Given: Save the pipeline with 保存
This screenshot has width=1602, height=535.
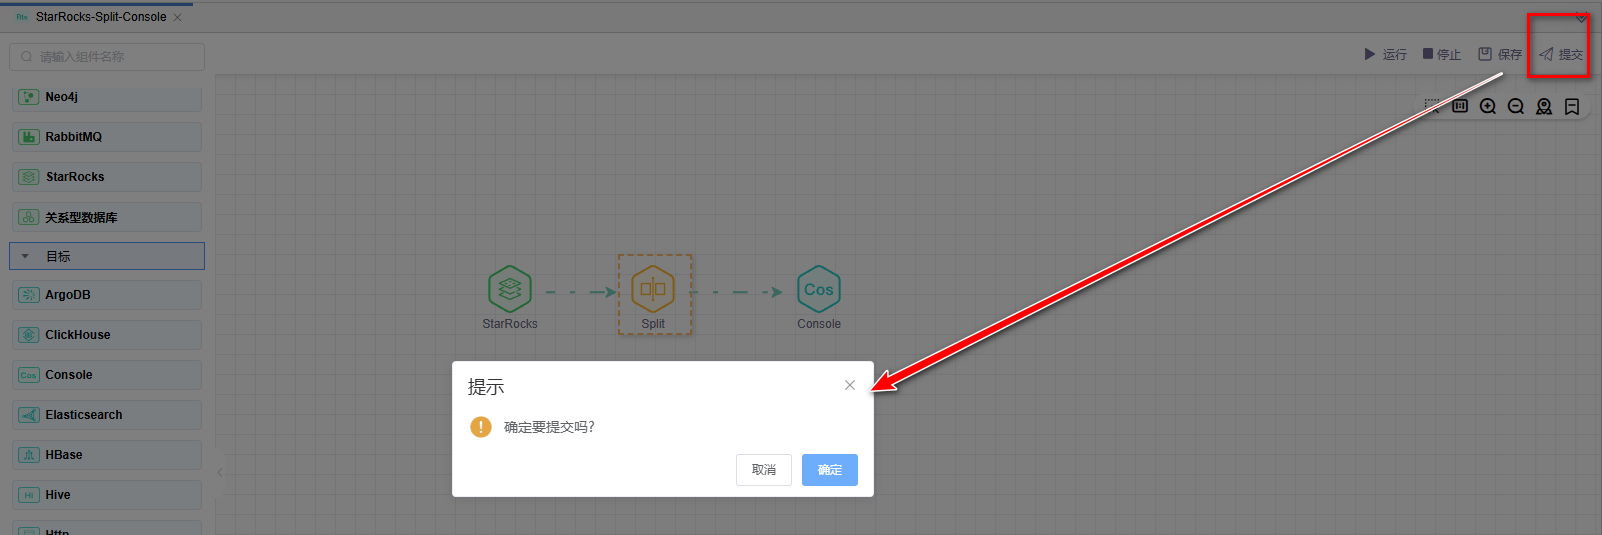Looking at the screenshot, I should click(1500, 54).
